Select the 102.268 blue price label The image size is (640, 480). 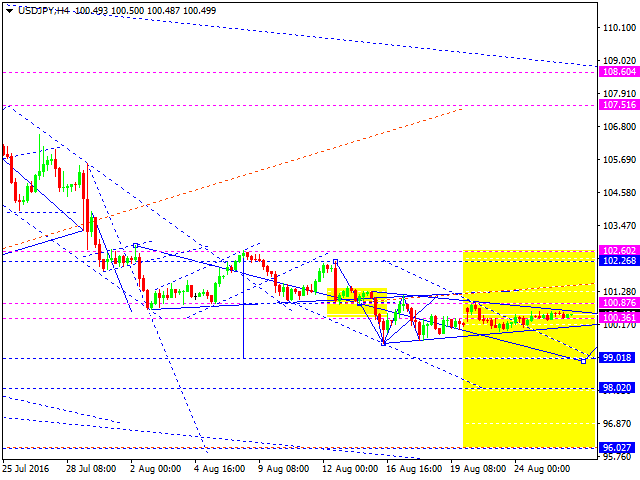(x=619, y=261)
